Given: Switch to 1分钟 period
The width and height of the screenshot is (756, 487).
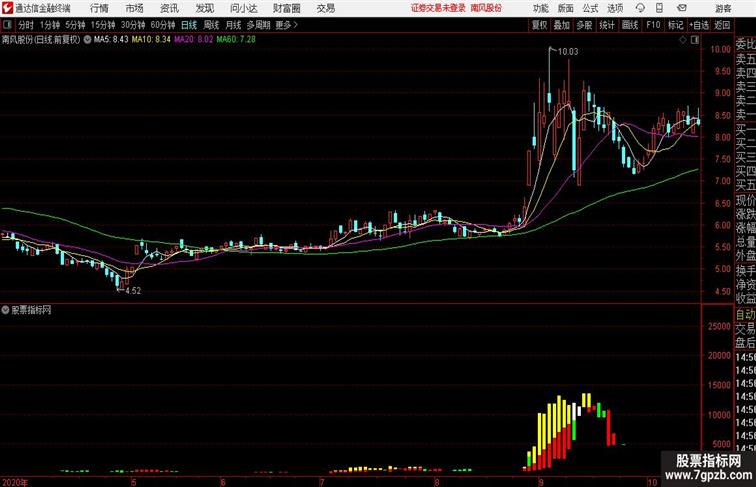Looking at the screenshot, I should [x=50, y=25].
